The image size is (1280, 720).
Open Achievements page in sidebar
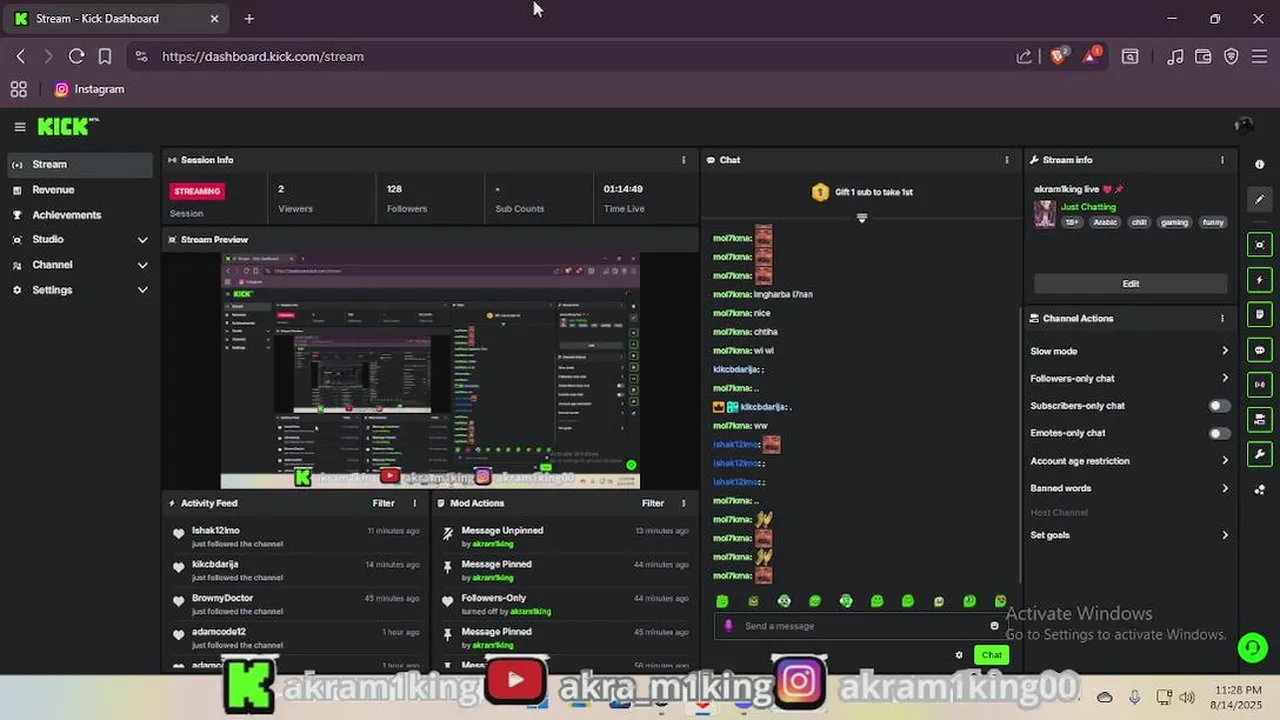point(79,215)
